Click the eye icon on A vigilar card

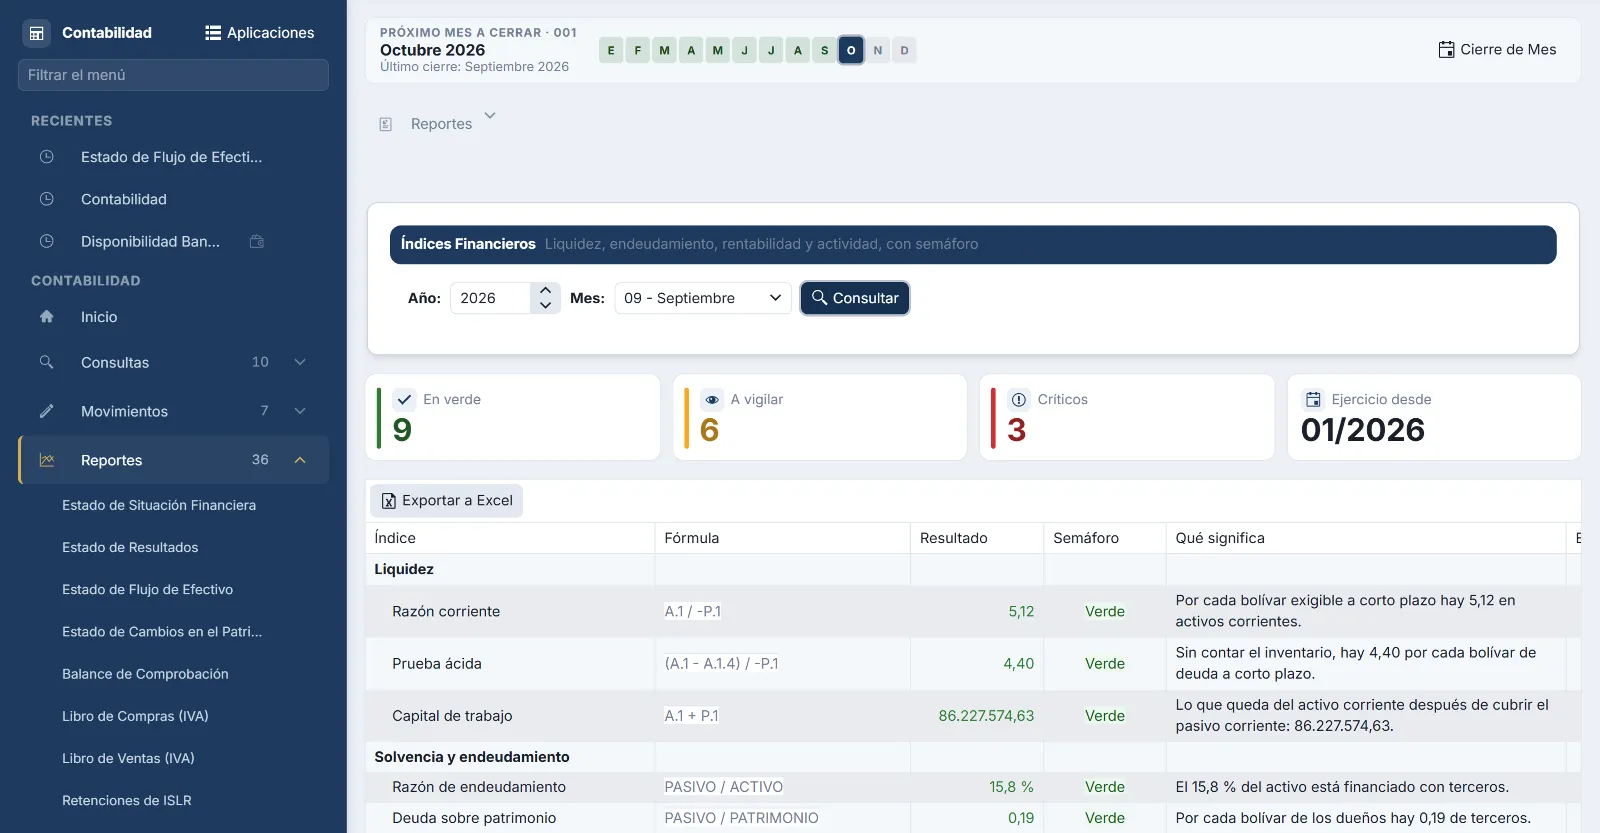pos(712,399)
